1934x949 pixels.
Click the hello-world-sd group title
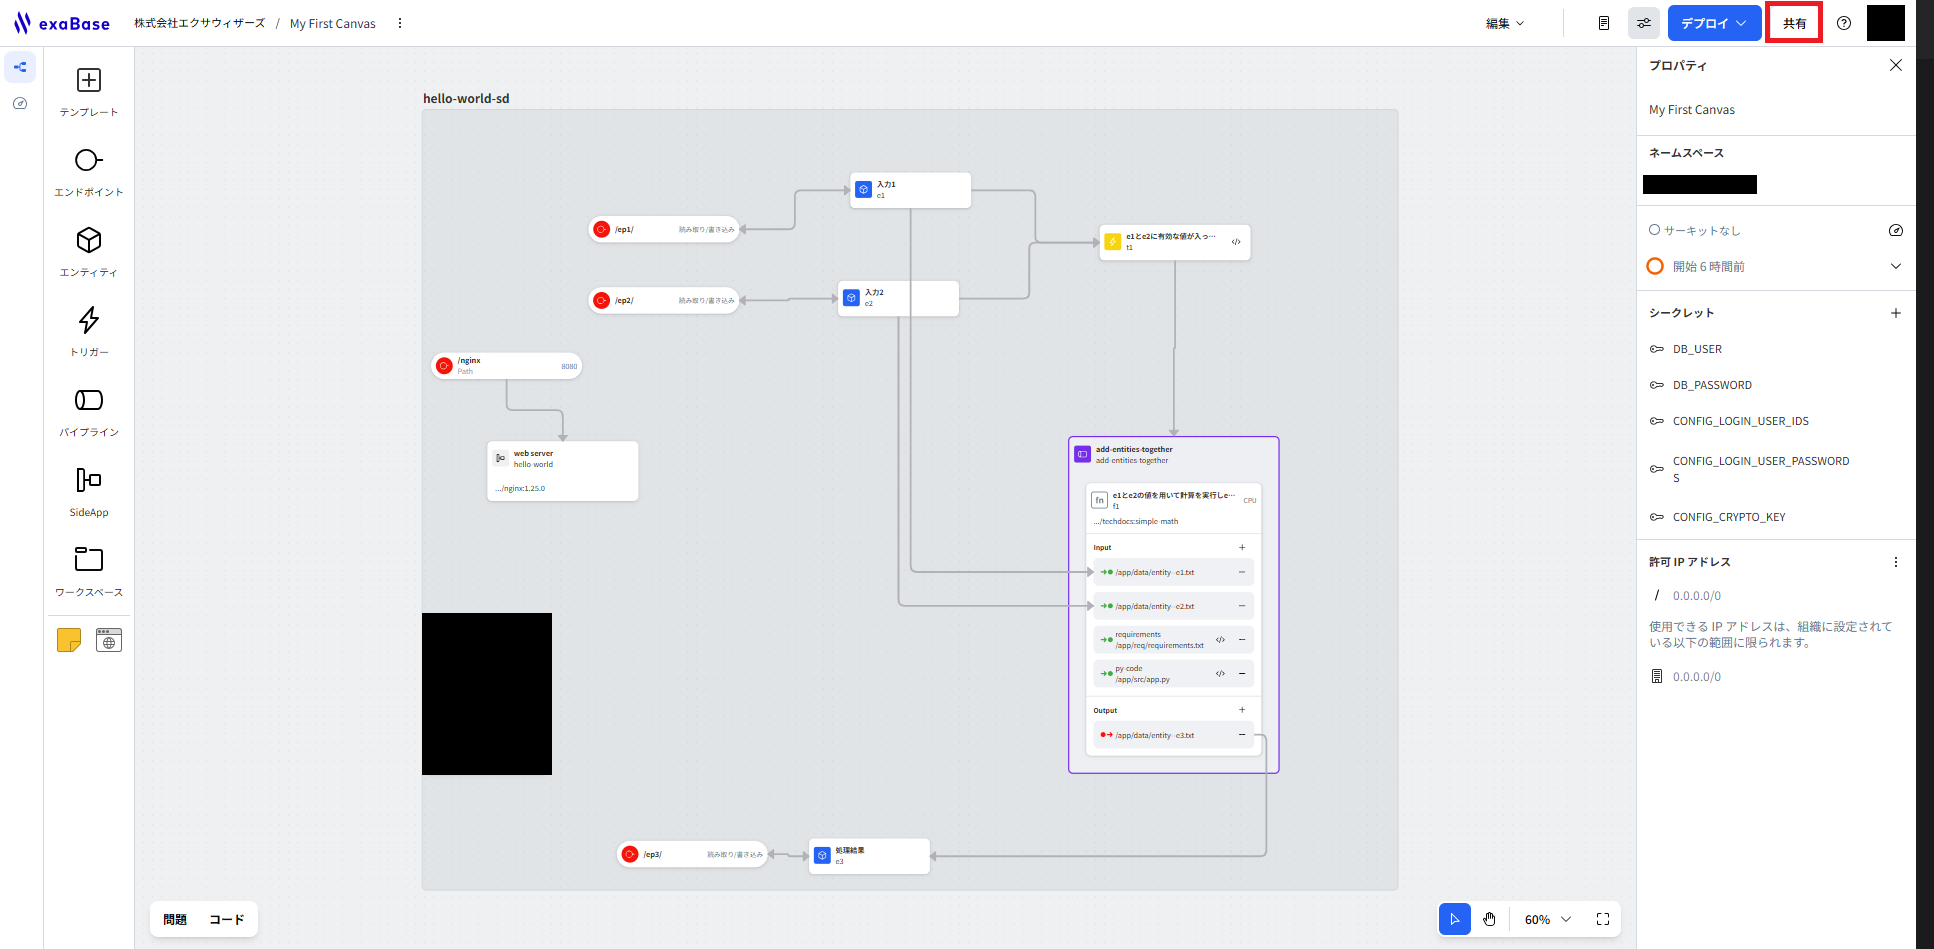(466, 98)
